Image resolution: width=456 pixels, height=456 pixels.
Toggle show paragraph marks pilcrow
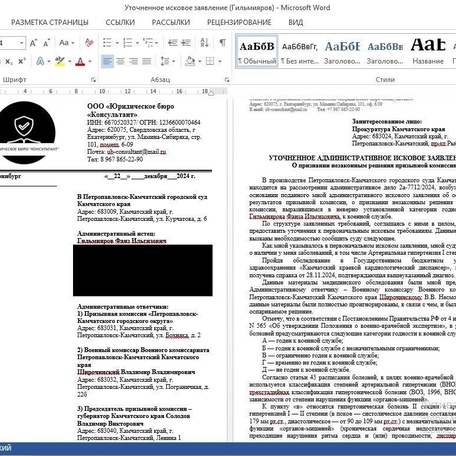pyautogui.click(x=222, y=43)
